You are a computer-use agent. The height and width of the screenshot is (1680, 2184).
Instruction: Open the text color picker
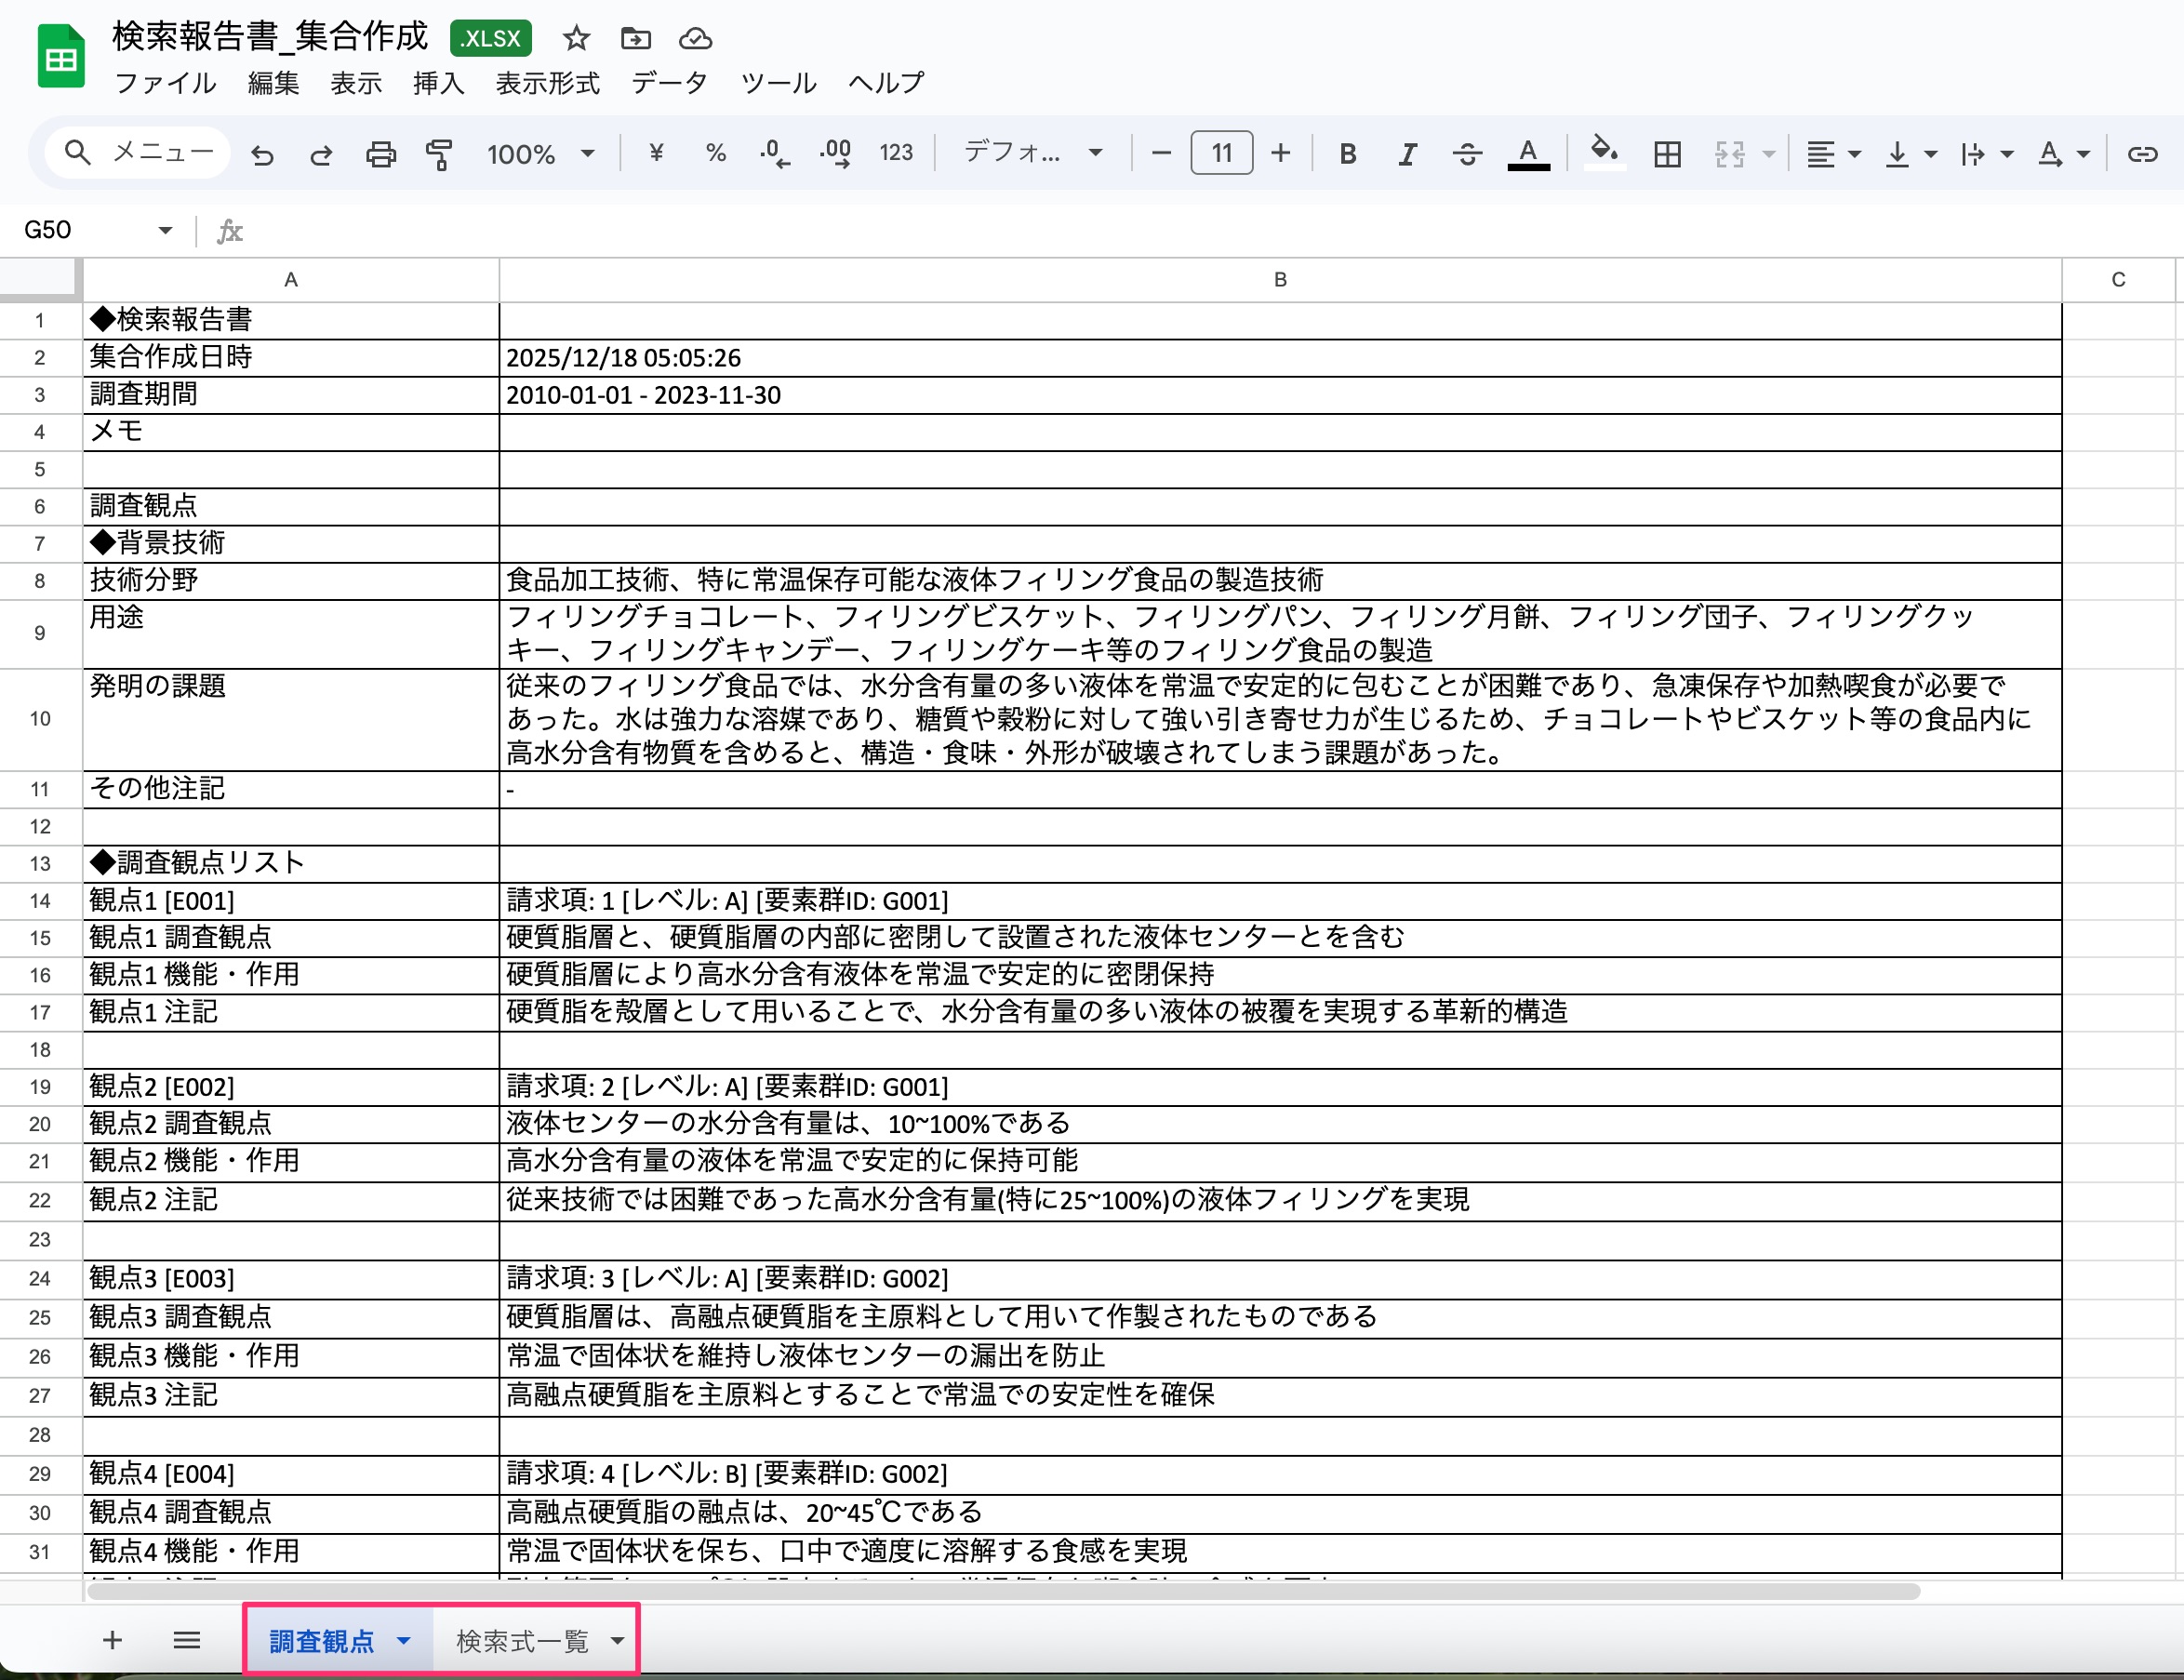coord(1528,154)
